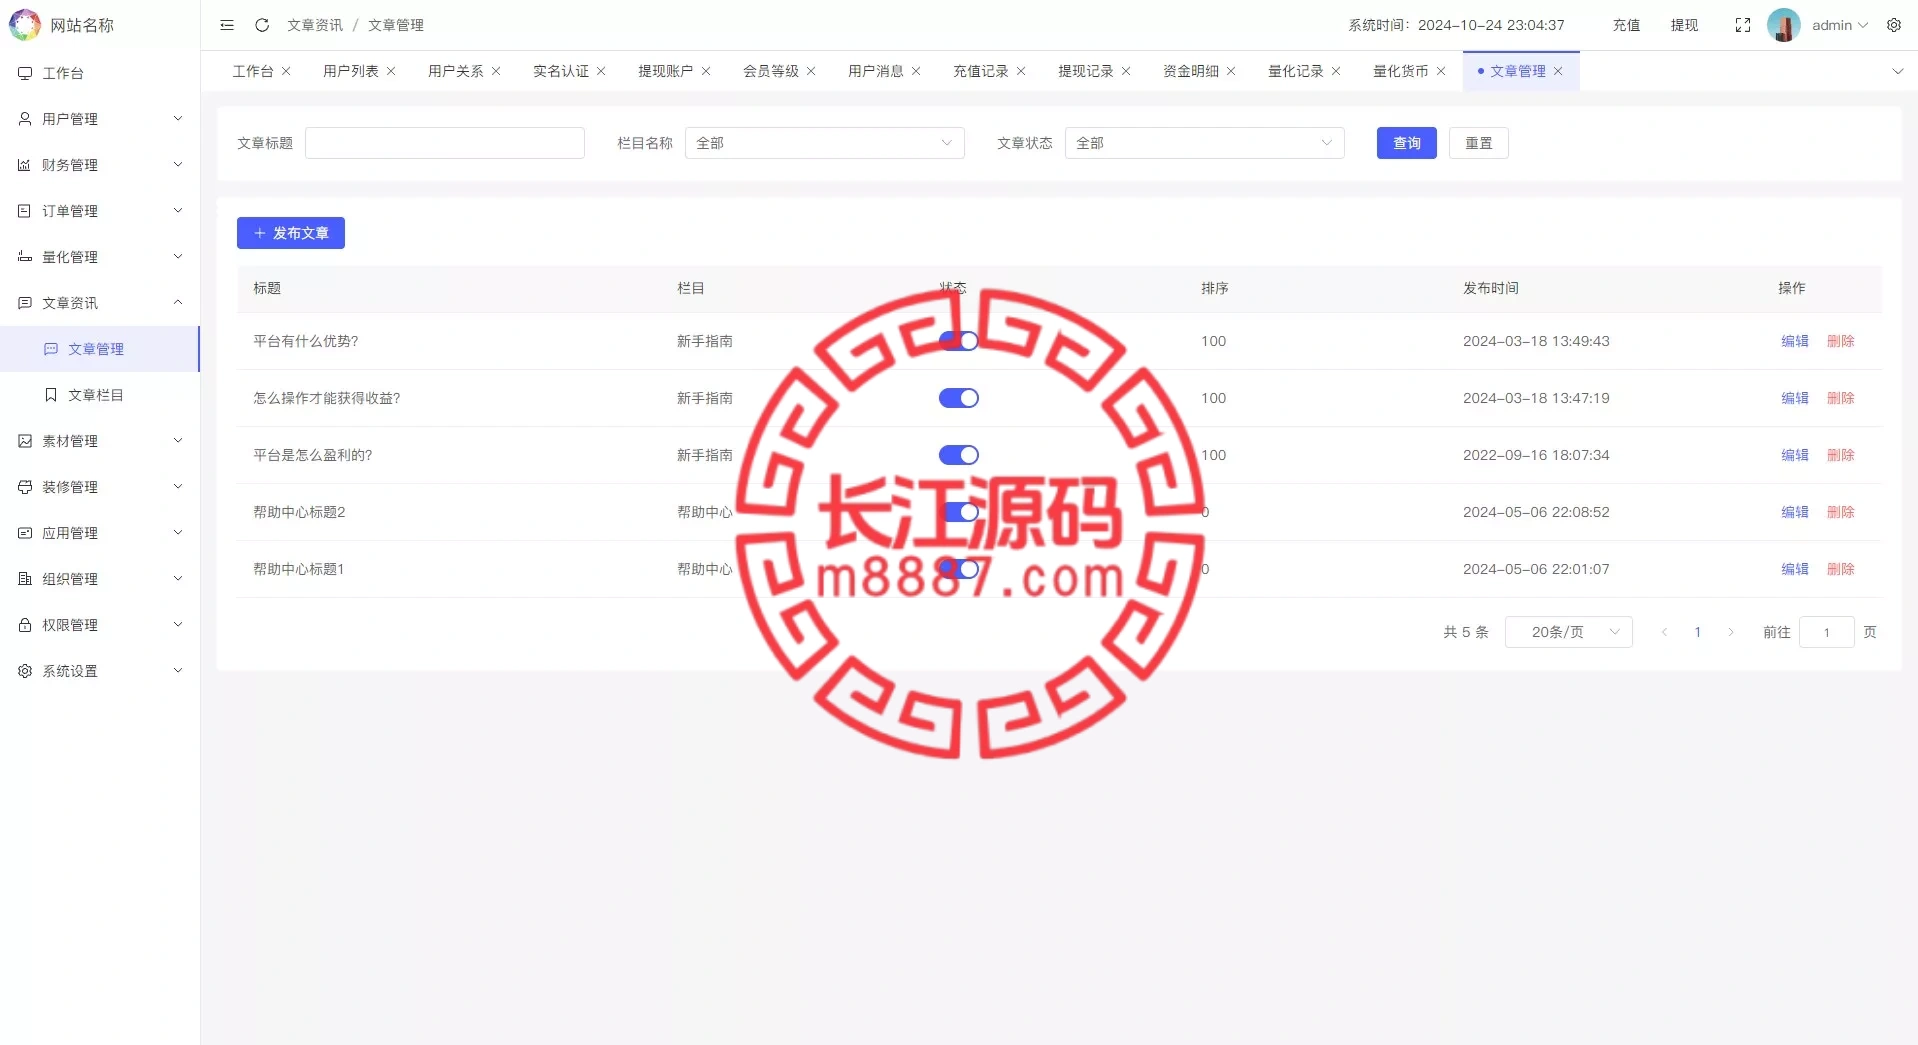Screen dimensions: 1918x1045
Task: Open 工作台 in the sidebar
Action: click(100, 73)
